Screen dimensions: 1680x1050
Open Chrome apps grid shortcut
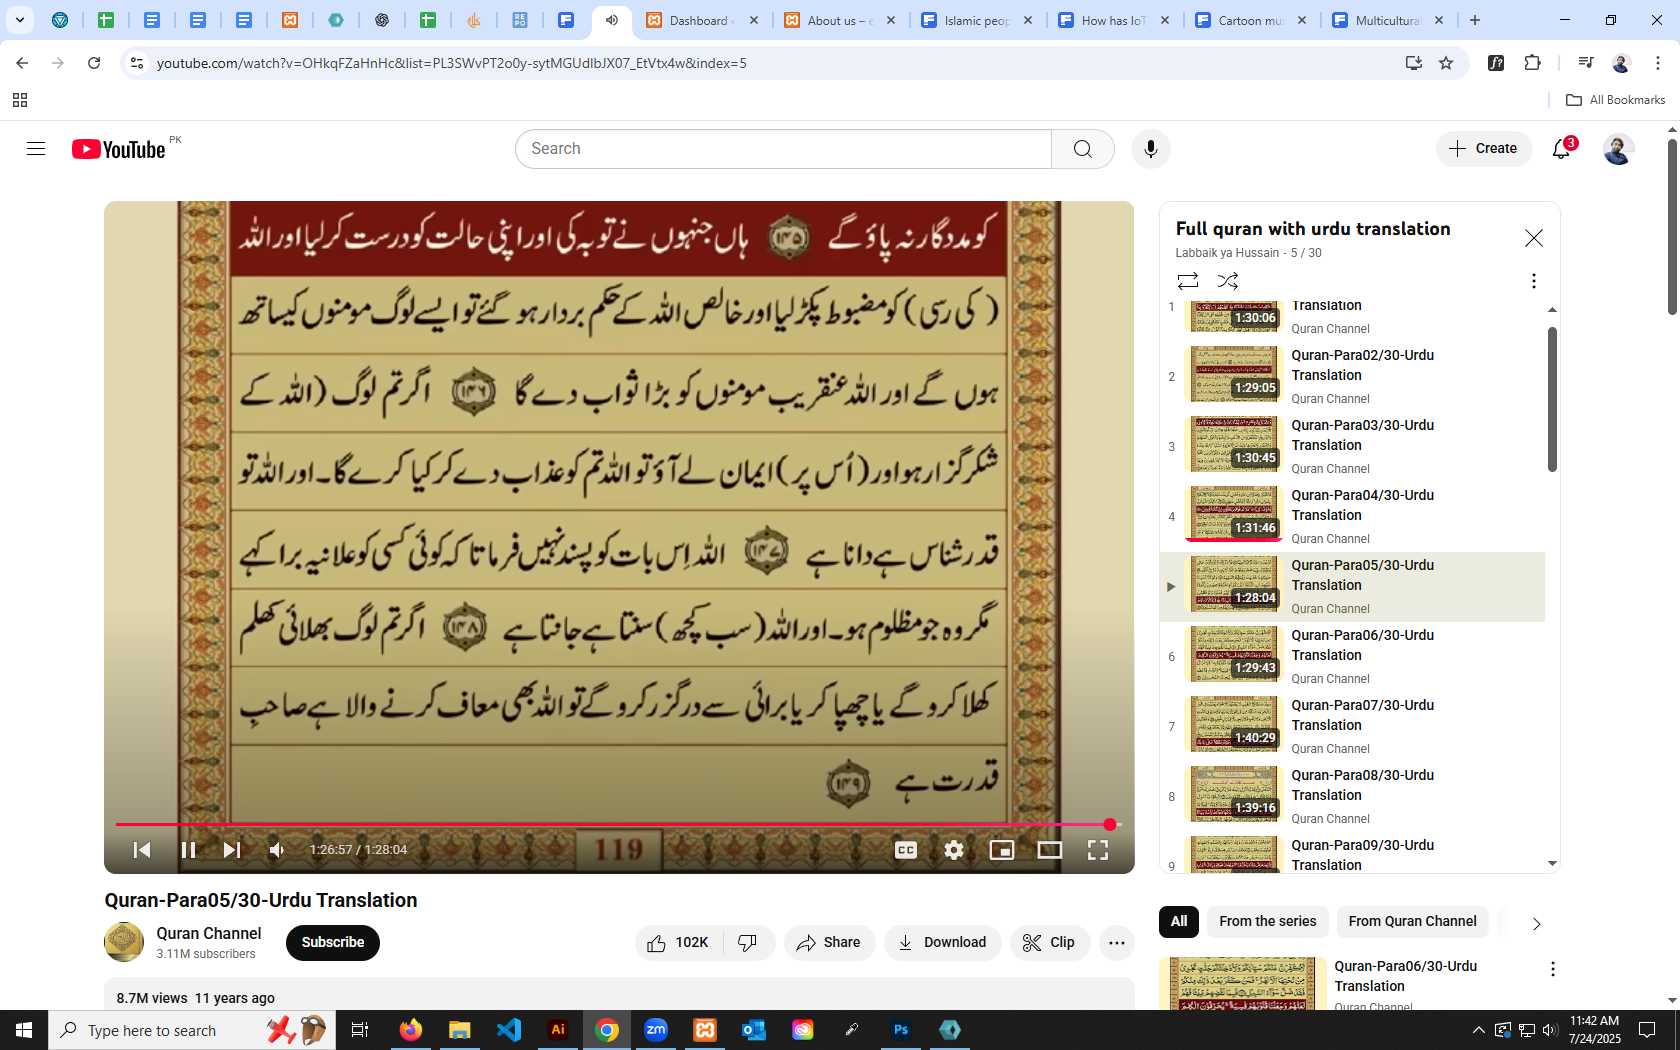[20, 100]
